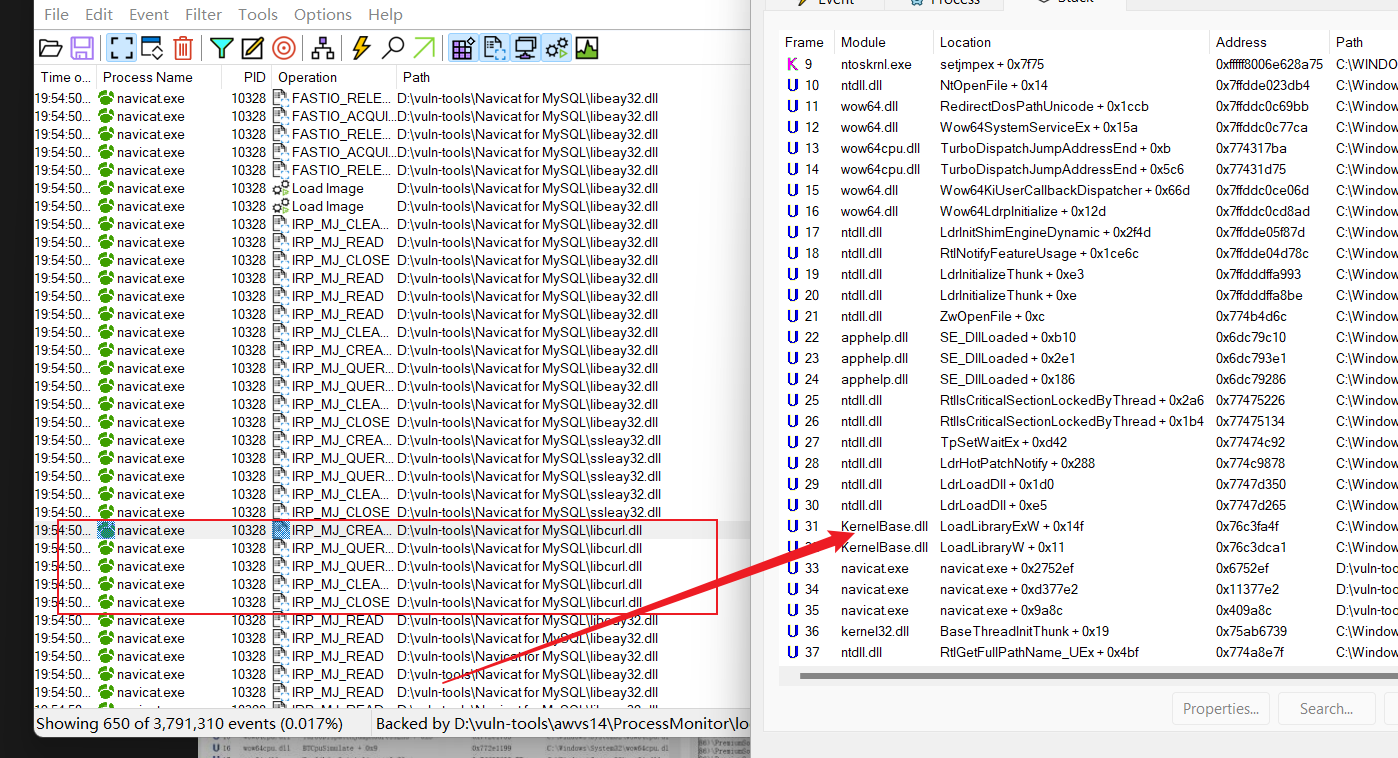Viewport: 1398px width, 758px height.
Task: Open the Event menu
Action: (x=149, y=15)
